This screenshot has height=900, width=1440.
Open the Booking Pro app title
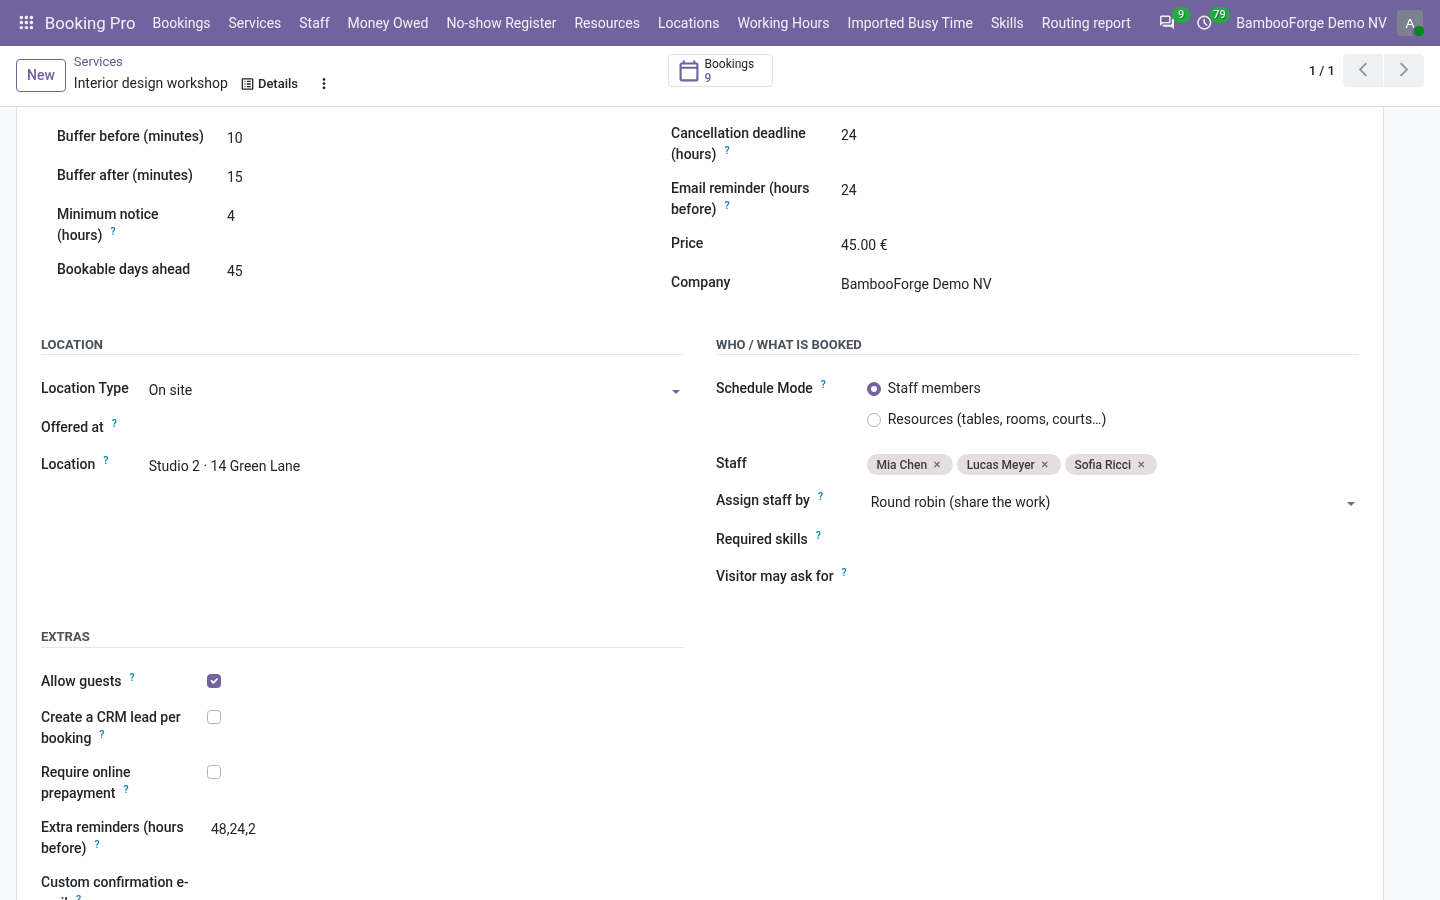point(90,23)
